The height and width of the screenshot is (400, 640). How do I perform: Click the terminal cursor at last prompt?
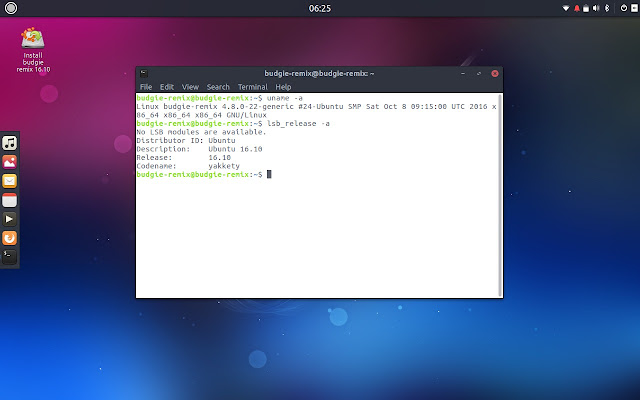[269, 174]
